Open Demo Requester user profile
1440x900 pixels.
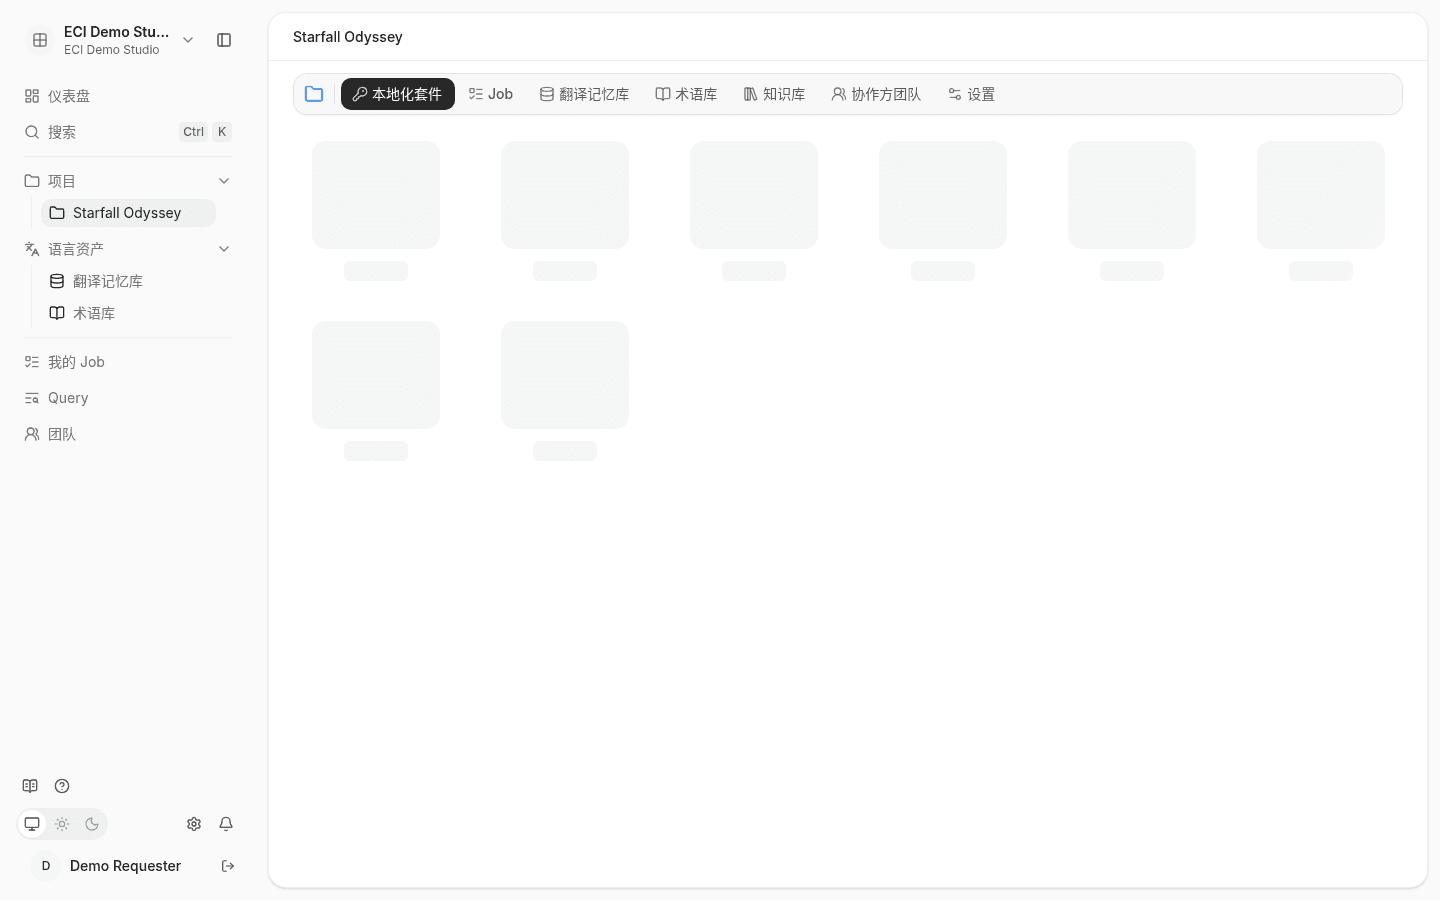click(125, 866)
